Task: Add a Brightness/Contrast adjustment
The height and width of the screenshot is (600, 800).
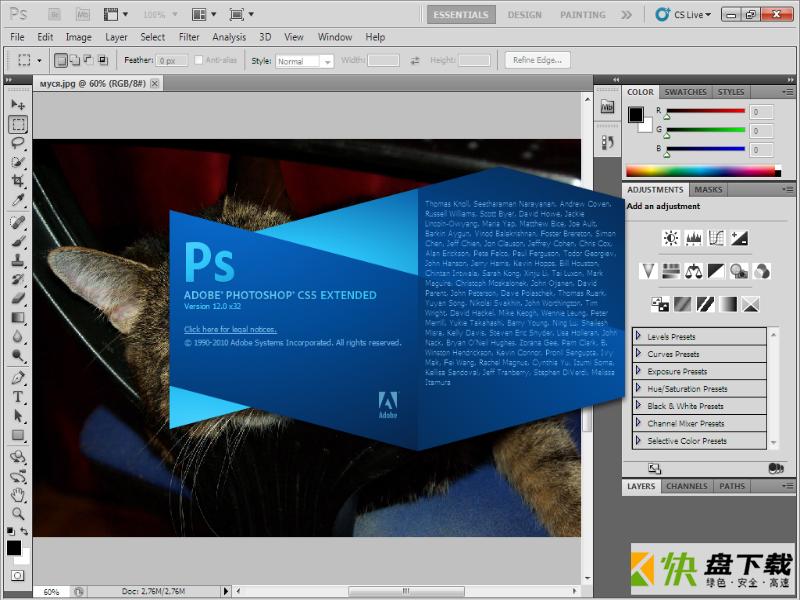Action: click(x=670, y=238)
